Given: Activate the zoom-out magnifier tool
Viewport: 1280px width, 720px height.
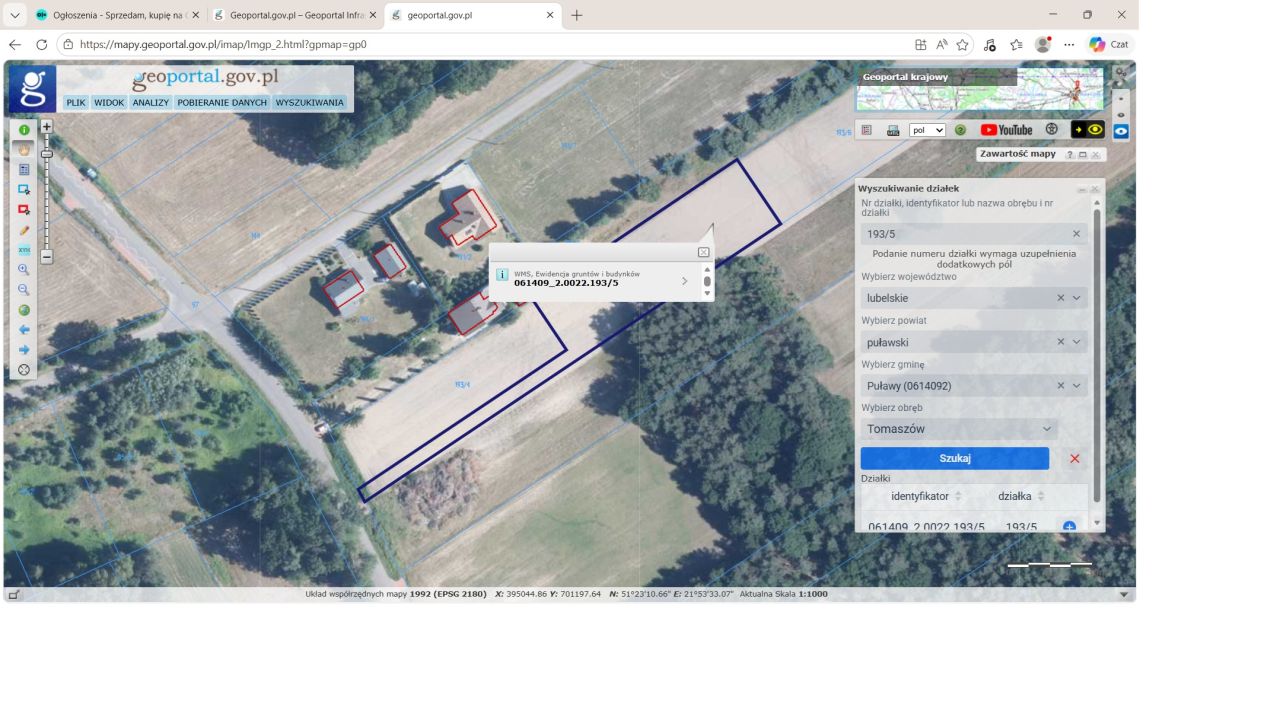Looking at the screenshot, I should pos(24,290).
